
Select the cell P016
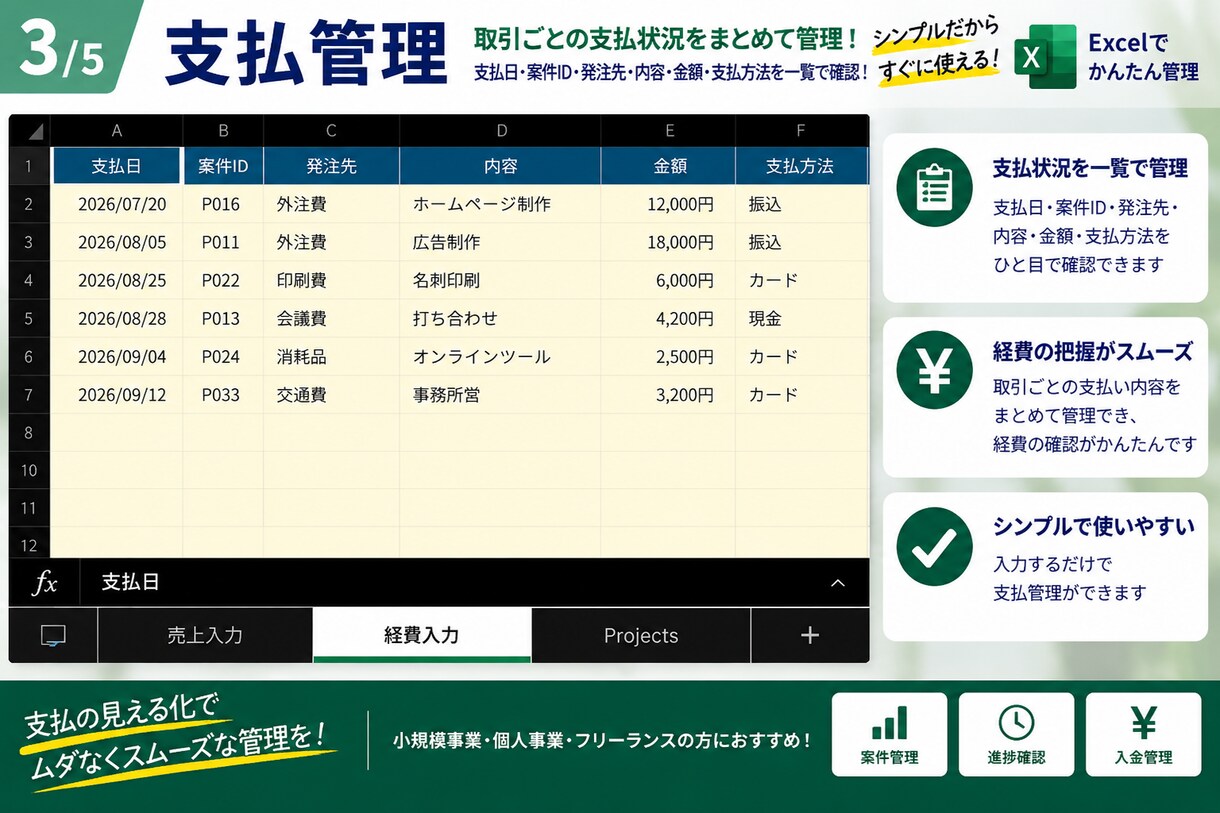[x=223, y=204]
